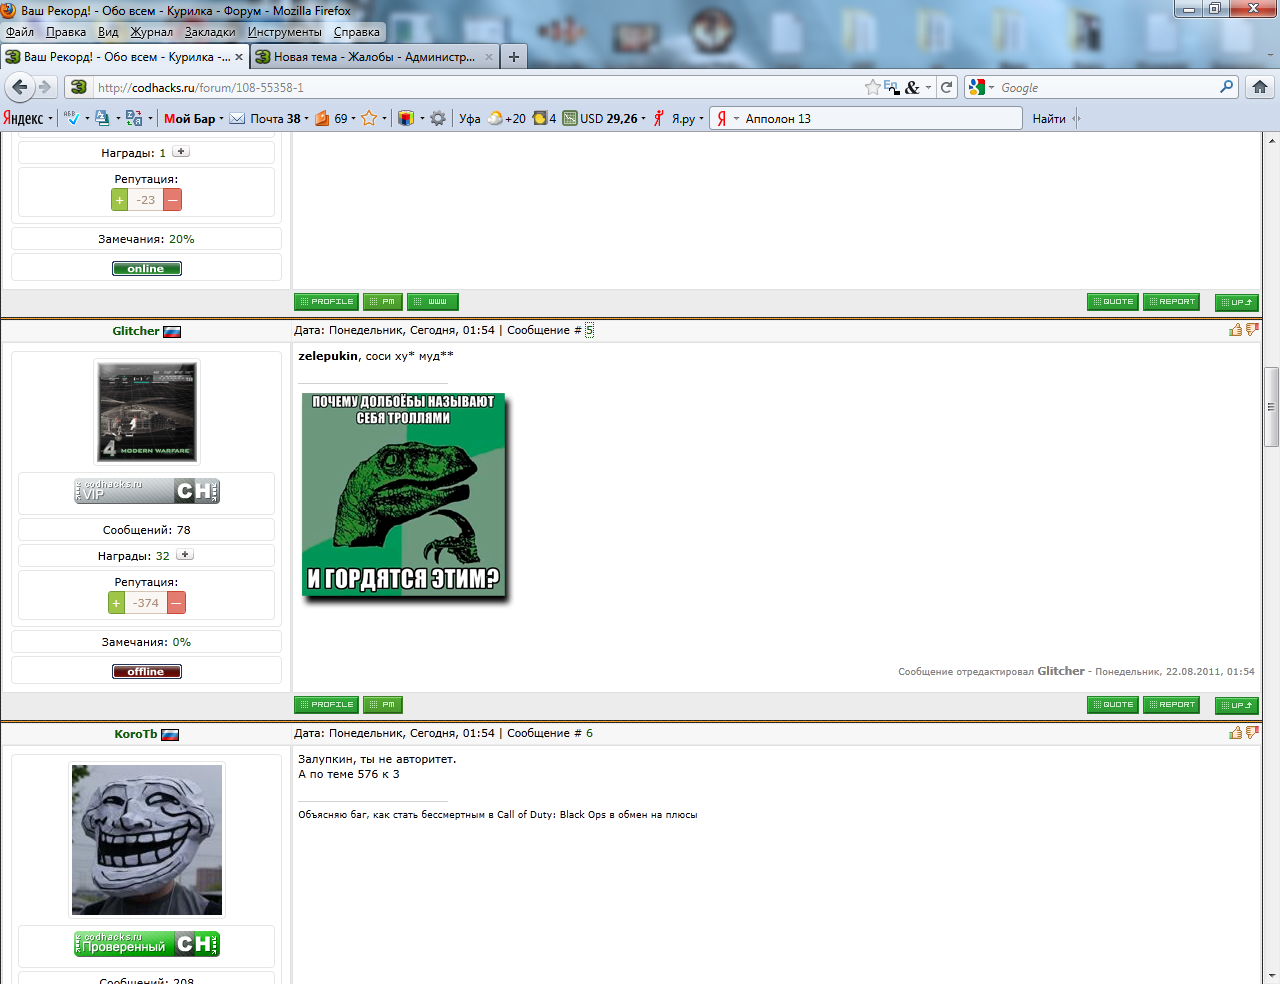Open Glitcher's PROFILE button
The height and width of the screenshot is (984, 1280).
point(326,705)
